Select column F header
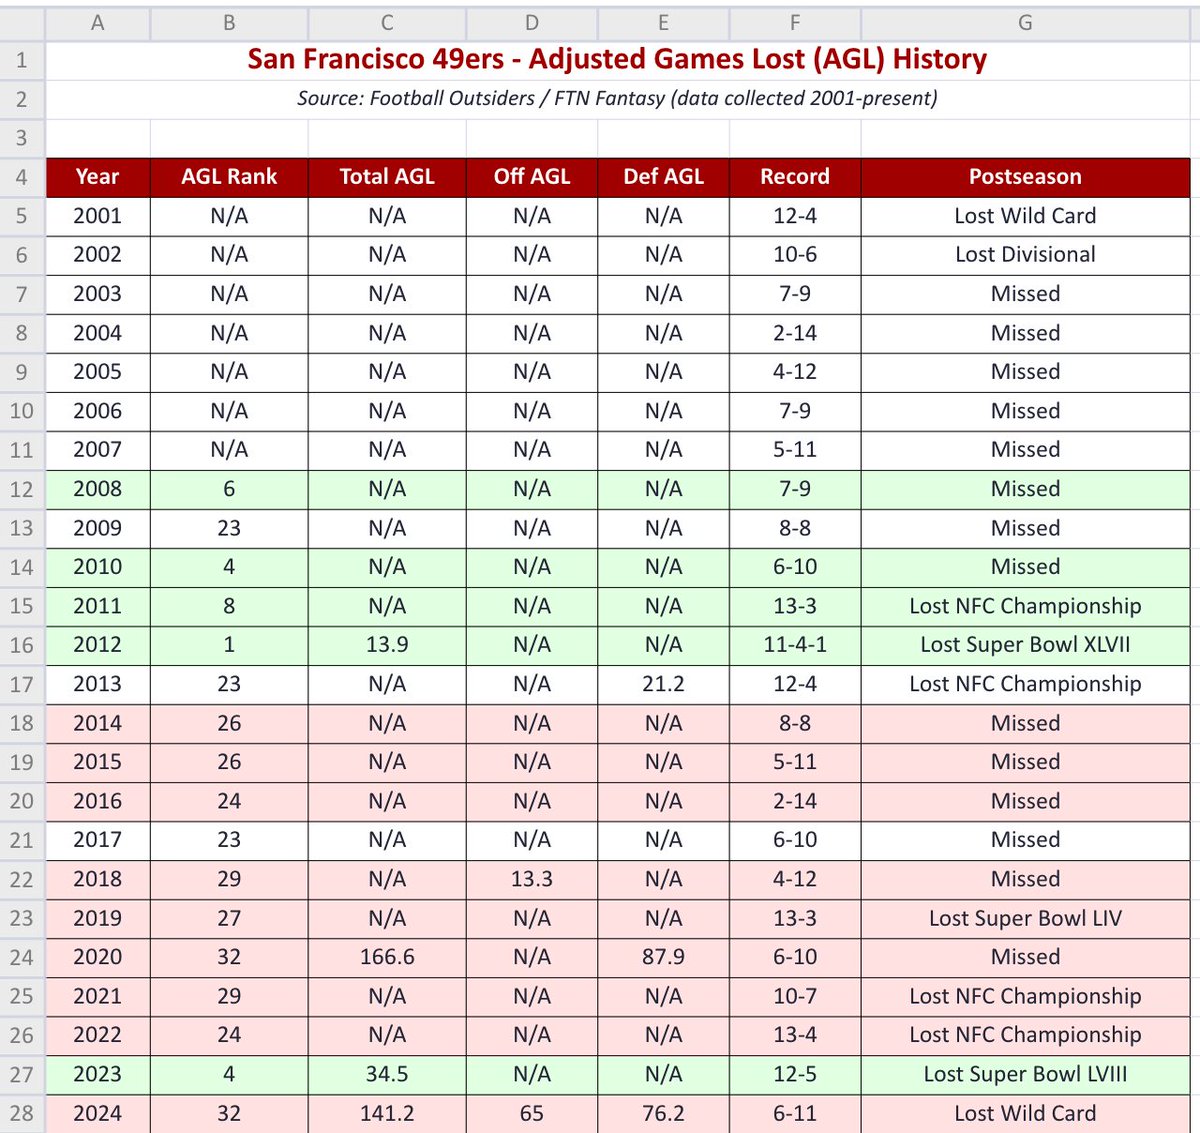Image resolution: width=1200 pixels, height=1133 pixels. click(795, 22)
